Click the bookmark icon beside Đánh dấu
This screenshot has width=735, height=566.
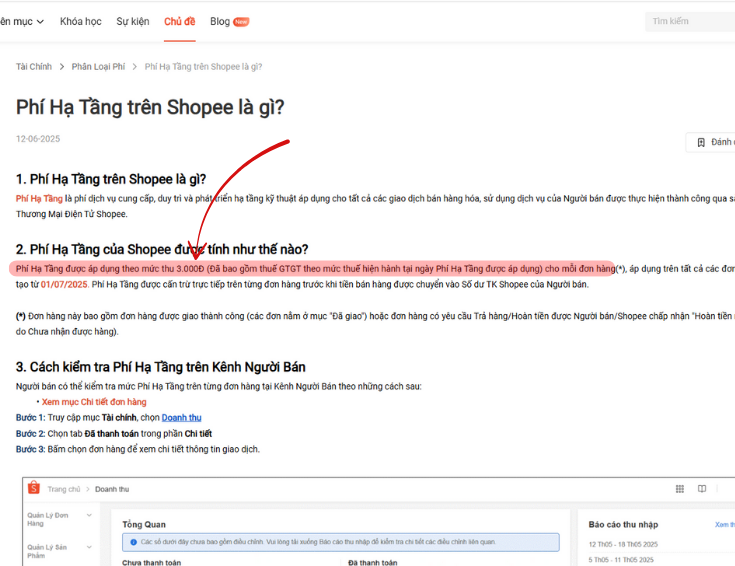701,142
